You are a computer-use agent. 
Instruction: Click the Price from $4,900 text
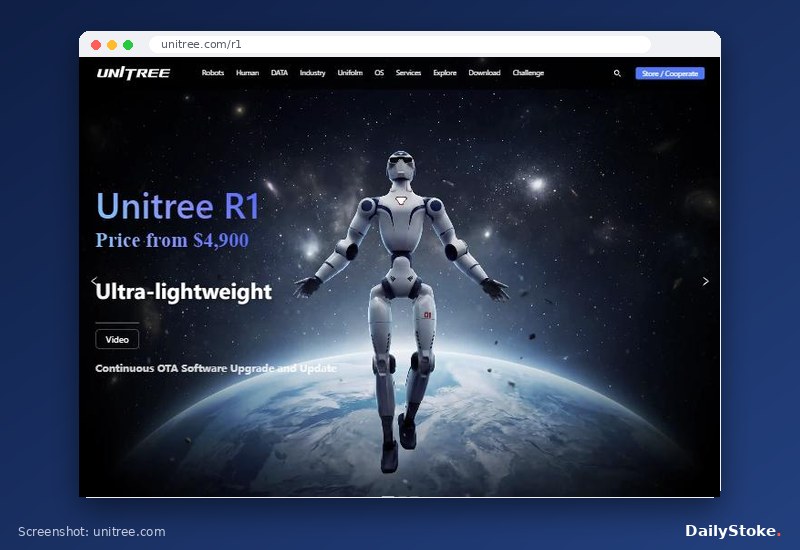172,240
